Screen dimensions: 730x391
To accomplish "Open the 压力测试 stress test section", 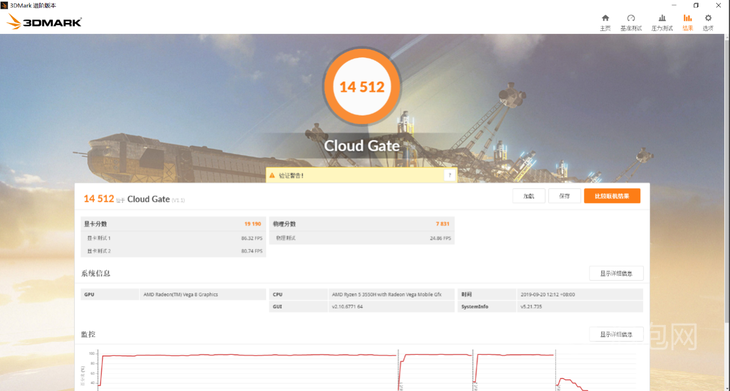I will click(662, 22).
